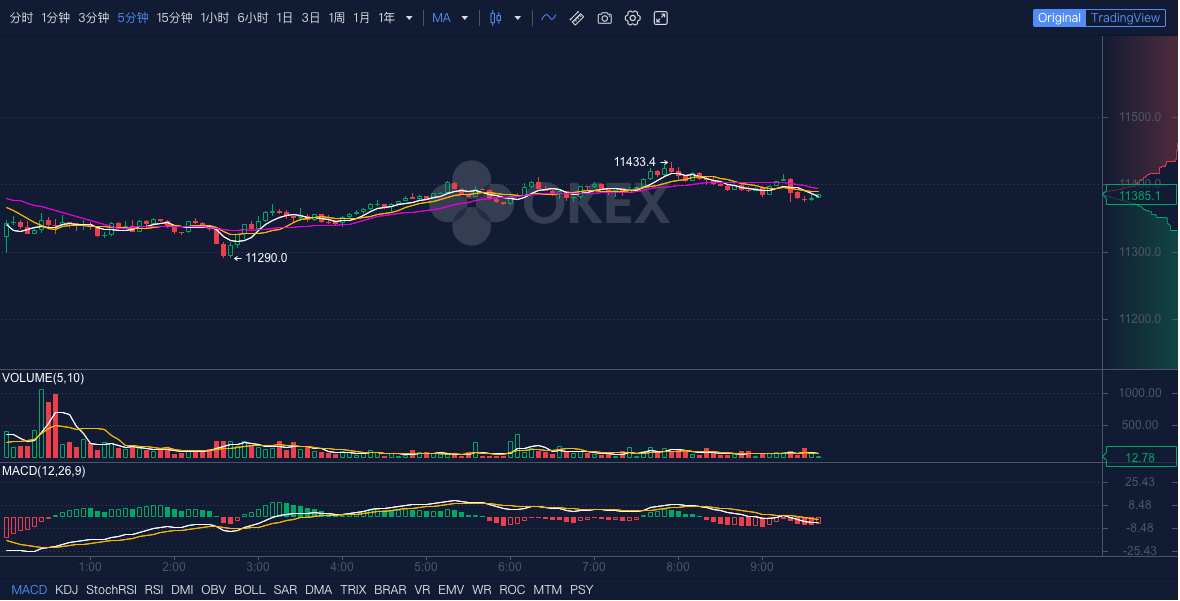The width and height of the screenshot is (1180, 601).
Task: Click the 9:00 time axis marker
Action: (762, 566)
